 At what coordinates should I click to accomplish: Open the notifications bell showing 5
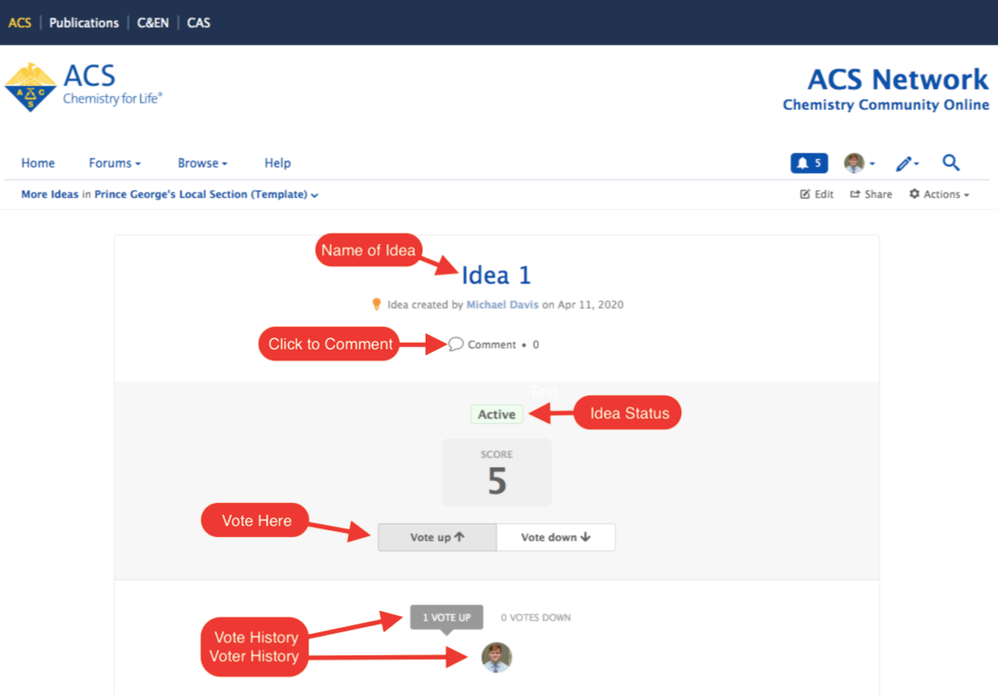click(x=808, y=163)
